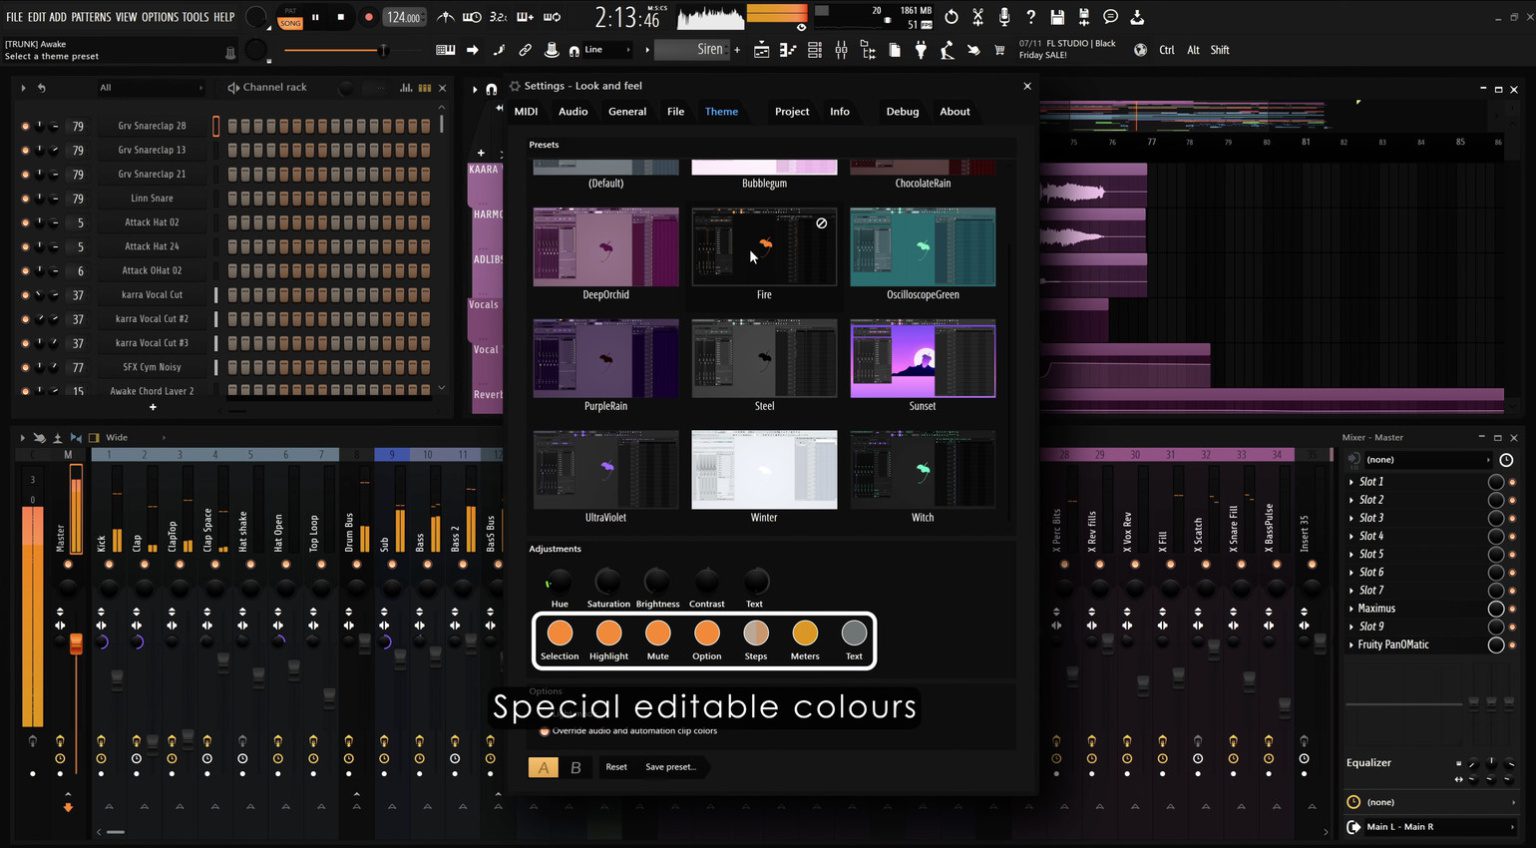Select the Fire theme preset
1536x848 pixels.
point(764,247)
